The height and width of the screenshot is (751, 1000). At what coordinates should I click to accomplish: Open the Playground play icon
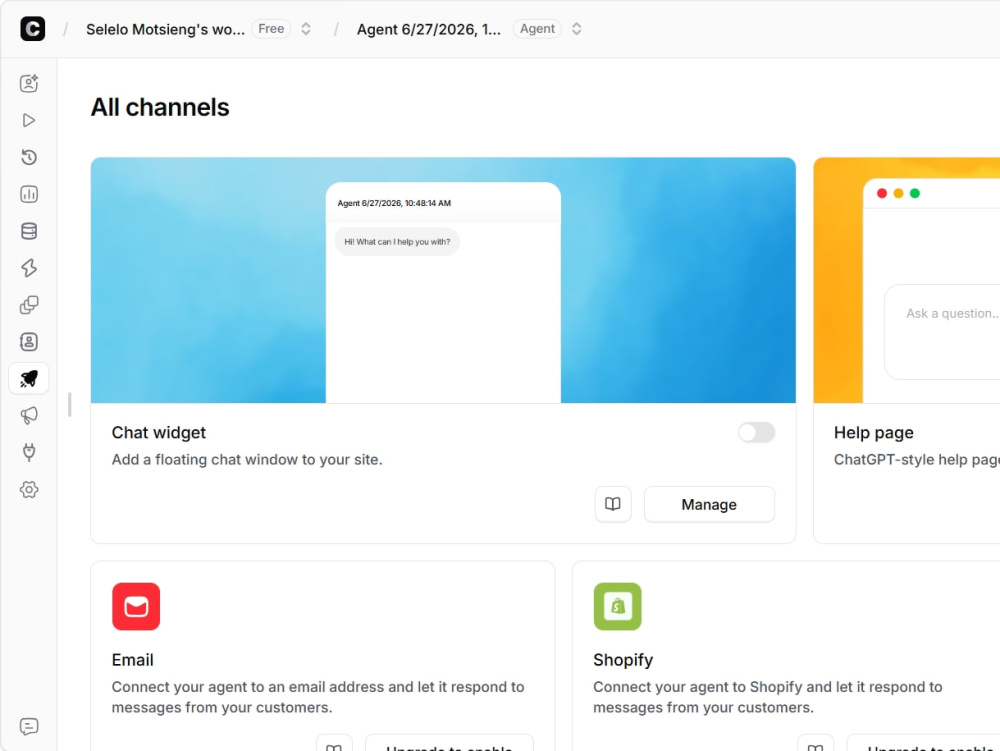[29, 120]
